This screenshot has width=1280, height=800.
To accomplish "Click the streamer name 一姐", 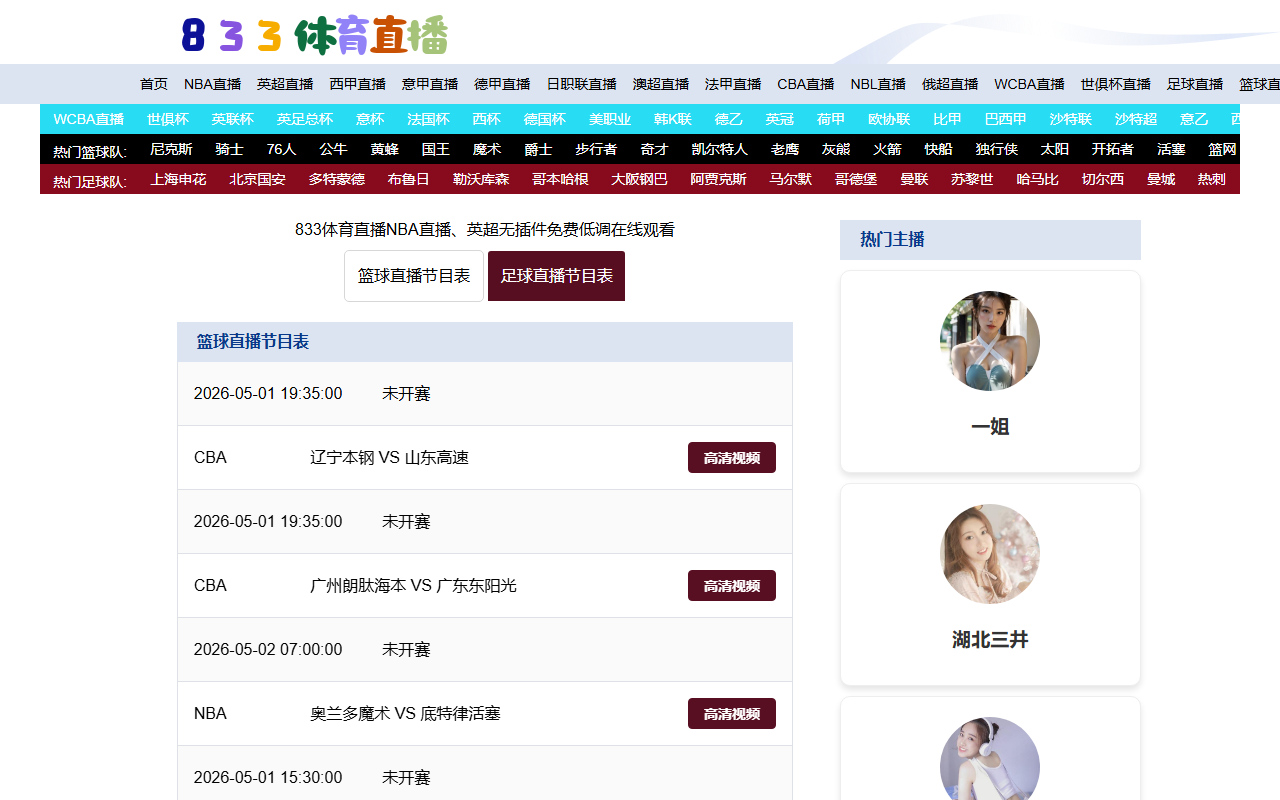I will tap(990, 427).
